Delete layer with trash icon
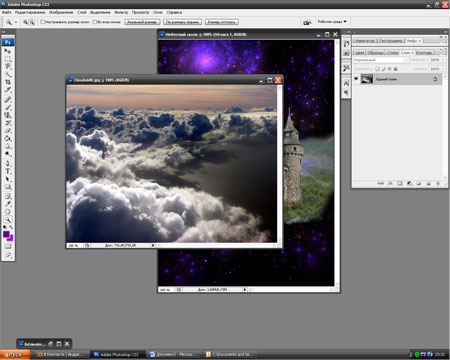 (x=438, y=183)
